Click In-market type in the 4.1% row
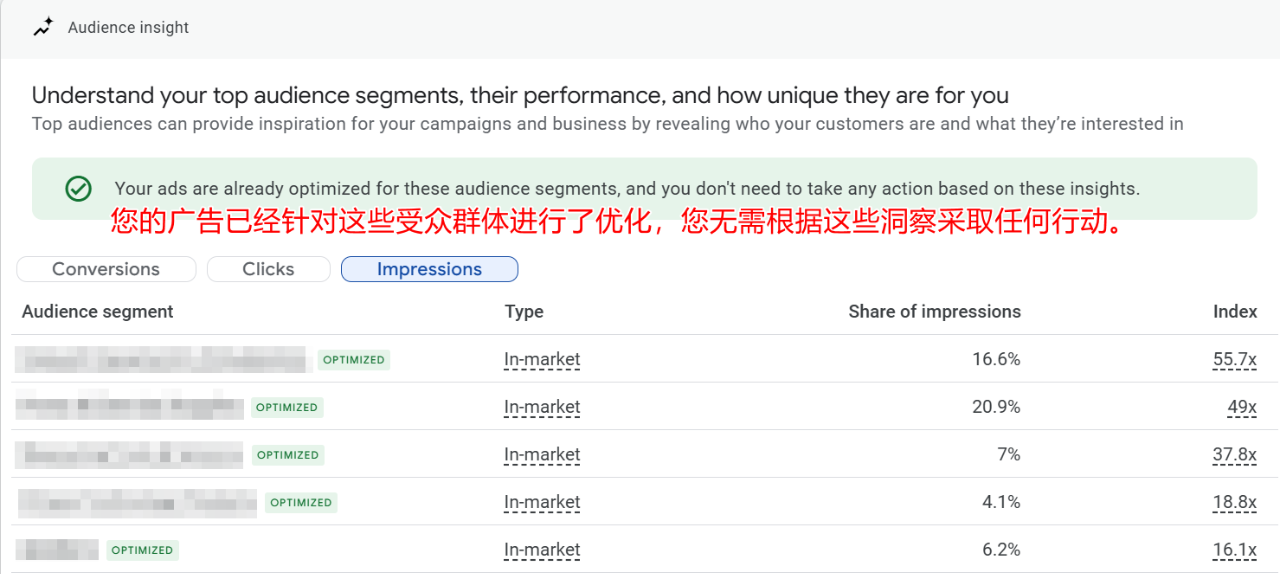Image resolution: width=1280 pixels, height=574 pixels. click(542, 502)
